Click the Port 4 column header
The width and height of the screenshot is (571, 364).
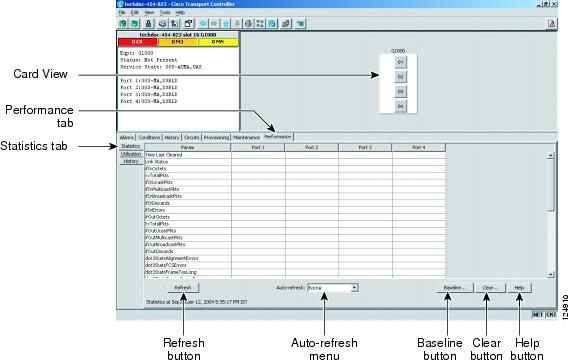[x=419, y=147]
